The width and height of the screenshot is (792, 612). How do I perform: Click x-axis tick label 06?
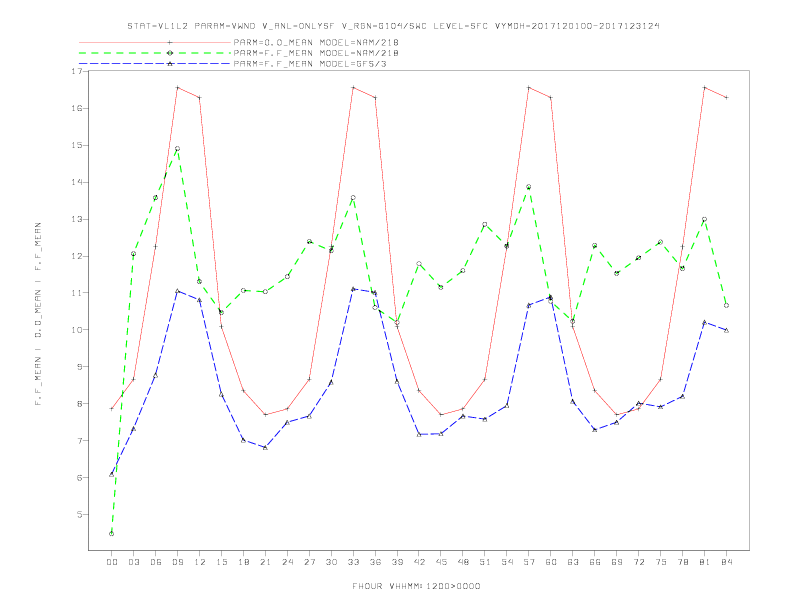156,562
